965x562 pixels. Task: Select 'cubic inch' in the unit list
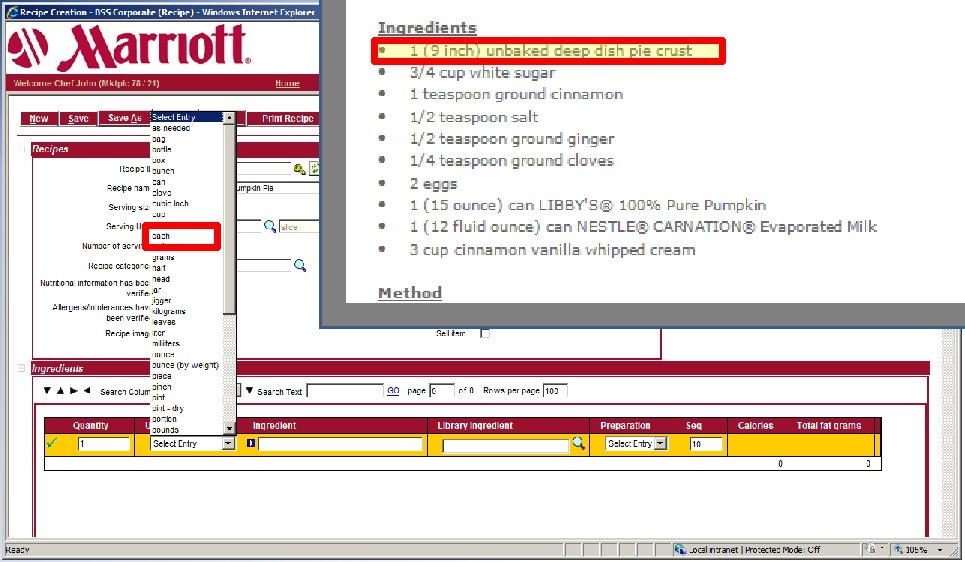170,203
